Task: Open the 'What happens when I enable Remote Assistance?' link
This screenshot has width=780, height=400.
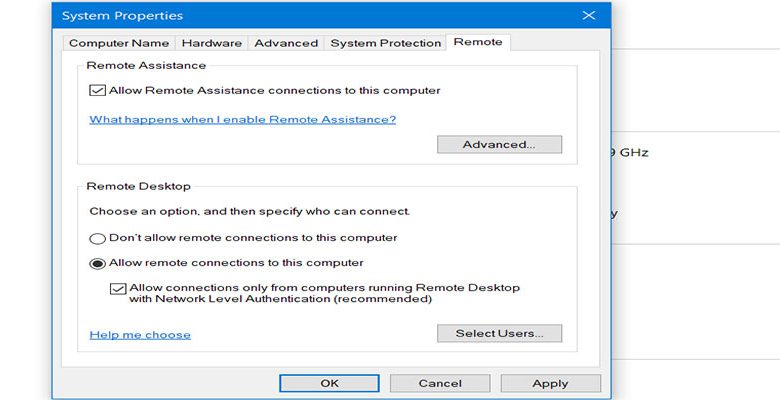Action: click(243, 119)
